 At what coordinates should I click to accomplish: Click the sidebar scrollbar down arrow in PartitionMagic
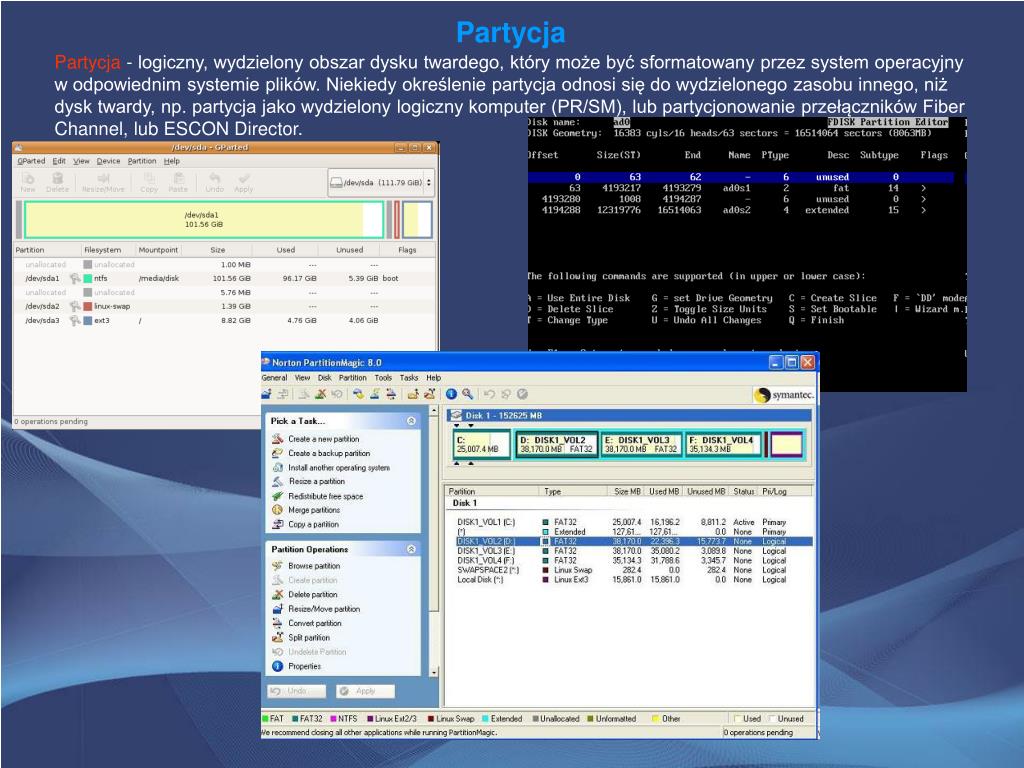(x=434, y=672)
